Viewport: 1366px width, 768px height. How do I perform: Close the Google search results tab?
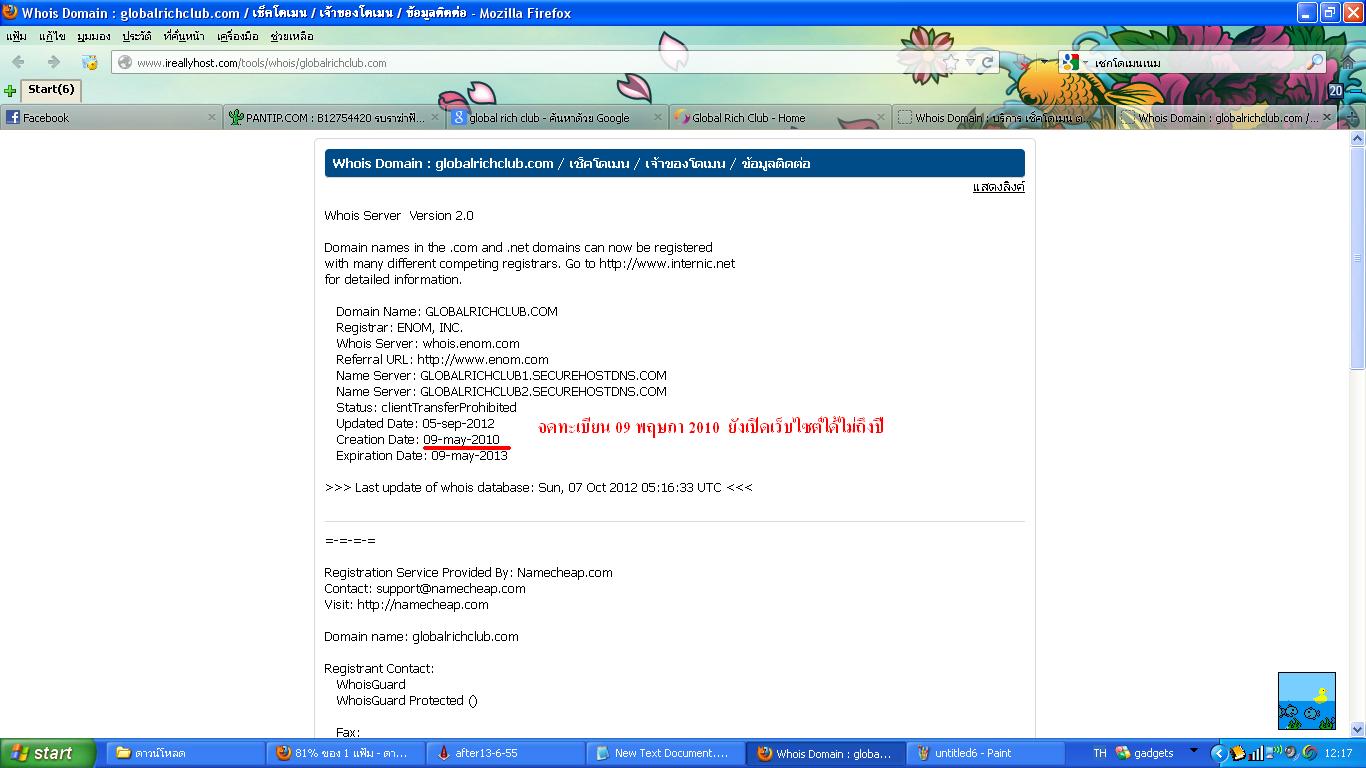pos(657,117)
